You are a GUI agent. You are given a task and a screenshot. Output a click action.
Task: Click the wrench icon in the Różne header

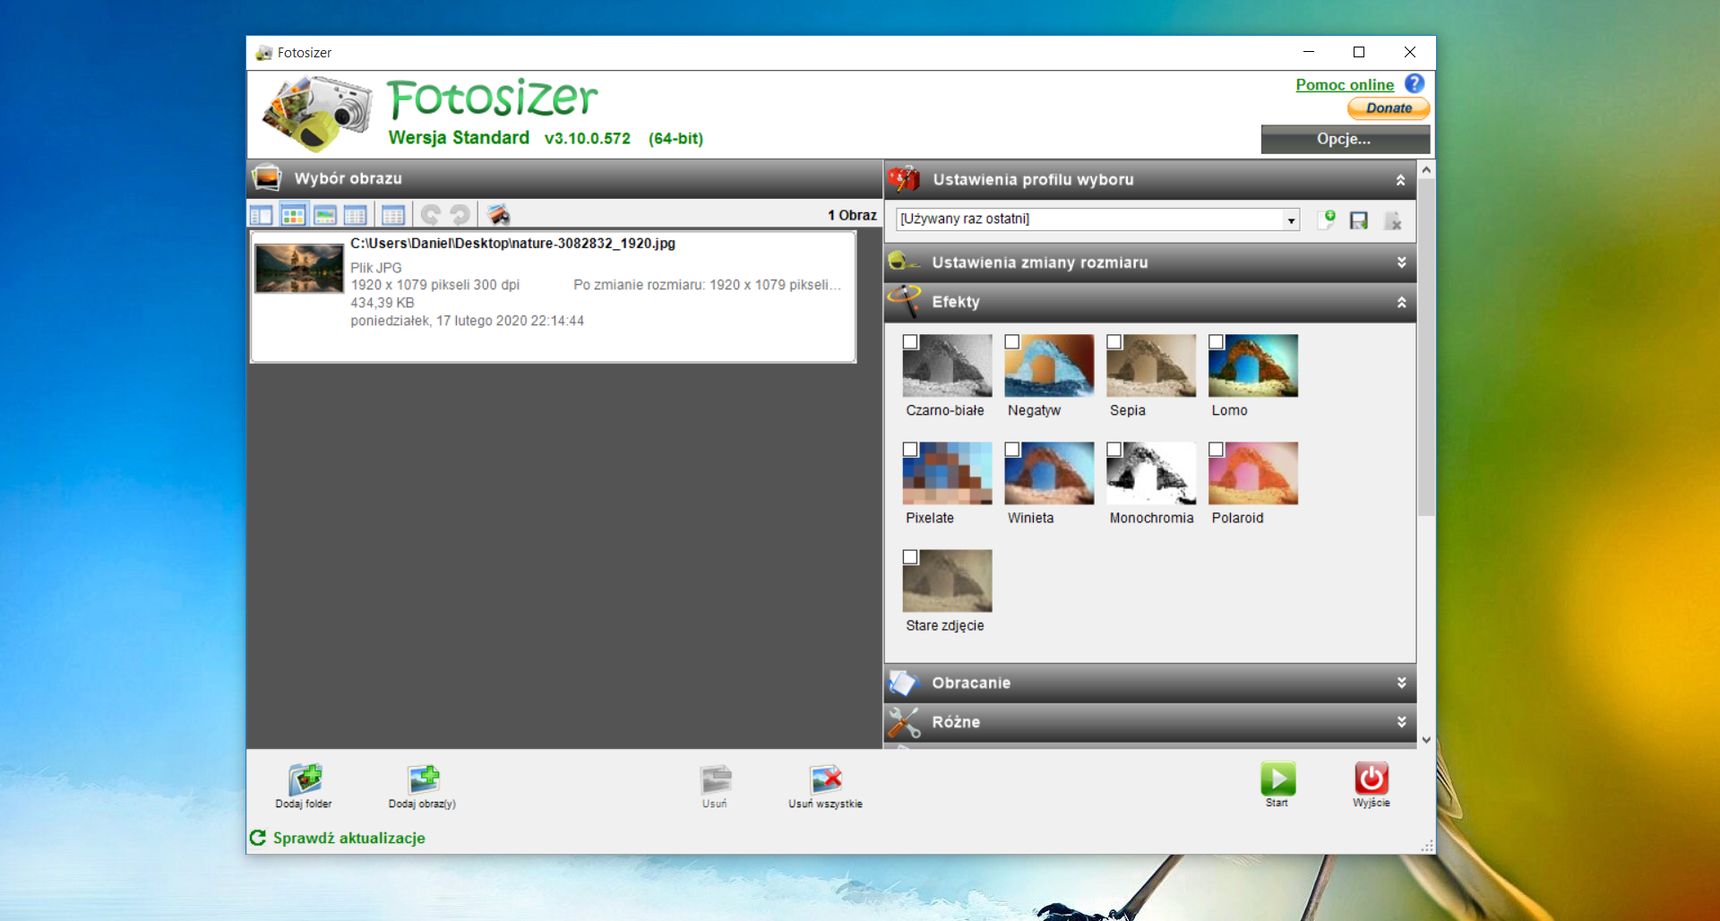(x=904, y=722)
